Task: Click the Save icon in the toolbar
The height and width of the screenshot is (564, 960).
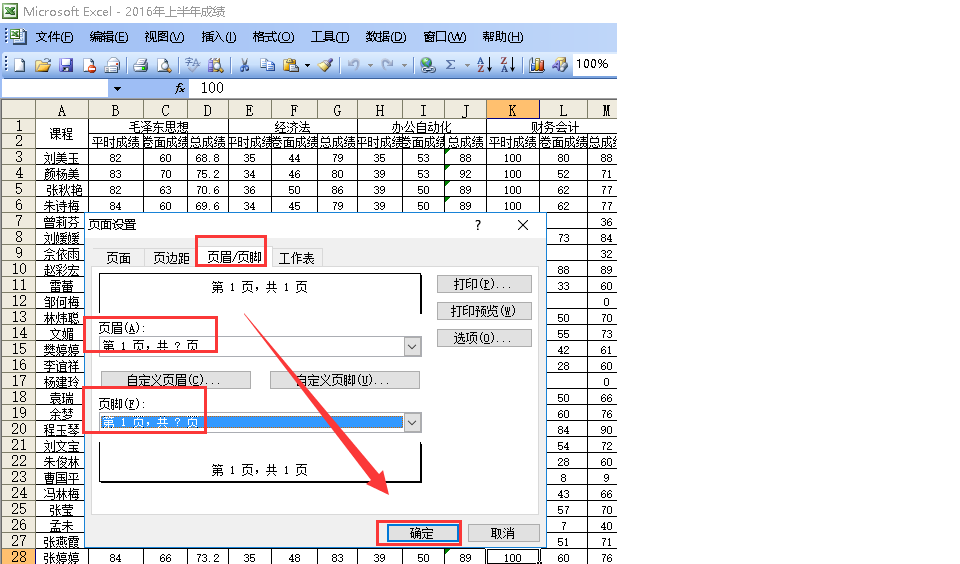Action: (x=66, y=65)
